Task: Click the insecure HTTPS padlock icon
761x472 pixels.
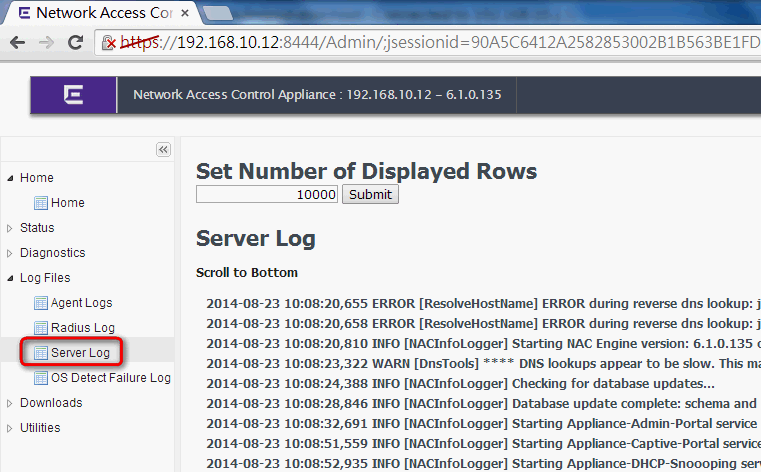Action: tap(109, 43)
